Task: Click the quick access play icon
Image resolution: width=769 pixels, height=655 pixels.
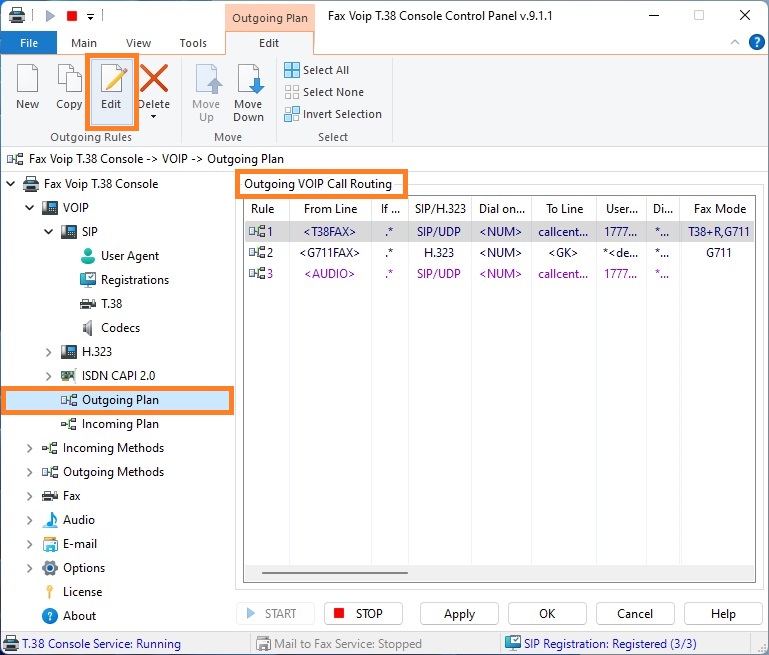Action: [x=50, y=16]
